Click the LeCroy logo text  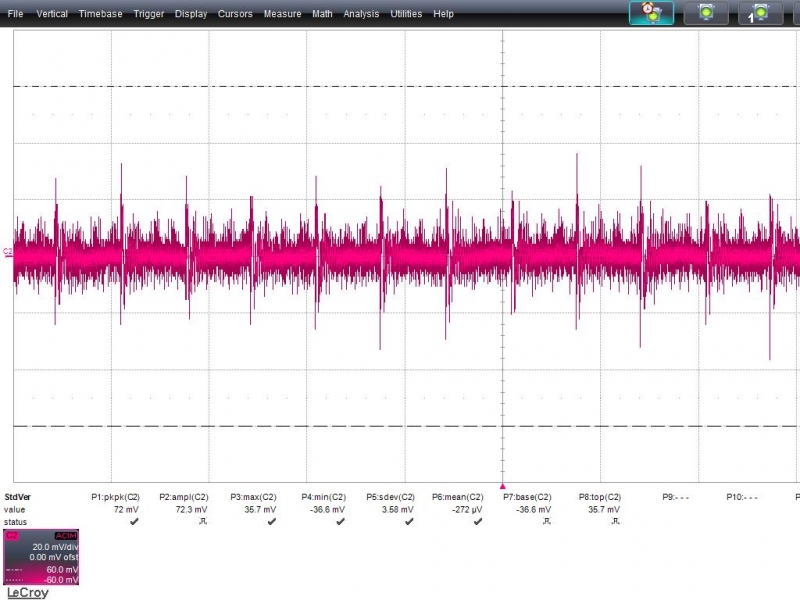27,593
